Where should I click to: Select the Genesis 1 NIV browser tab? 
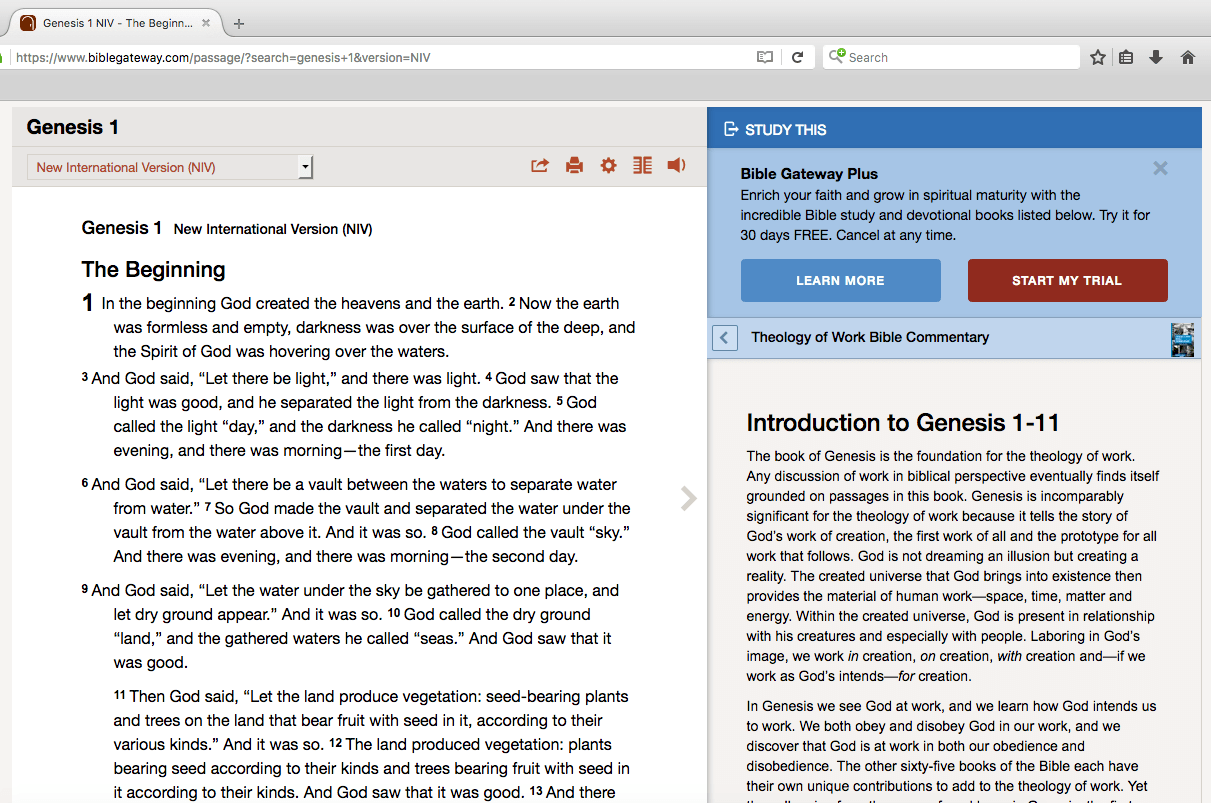click(x=118, y=23)
